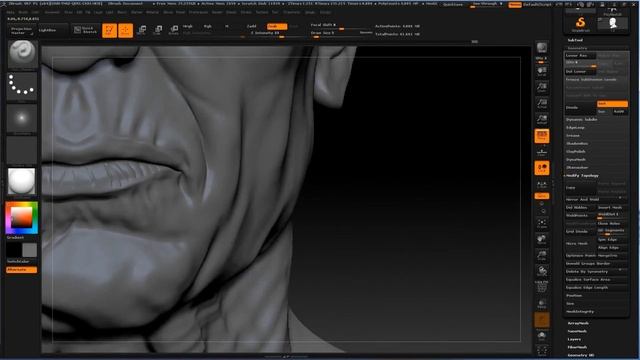Click the Projection Master button
640x360 pixels.
tap(21, 31)
